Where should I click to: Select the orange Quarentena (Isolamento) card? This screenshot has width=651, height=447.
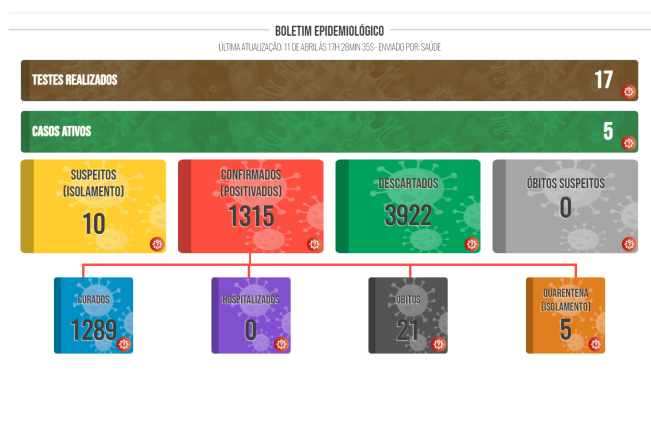coord(565,315)
